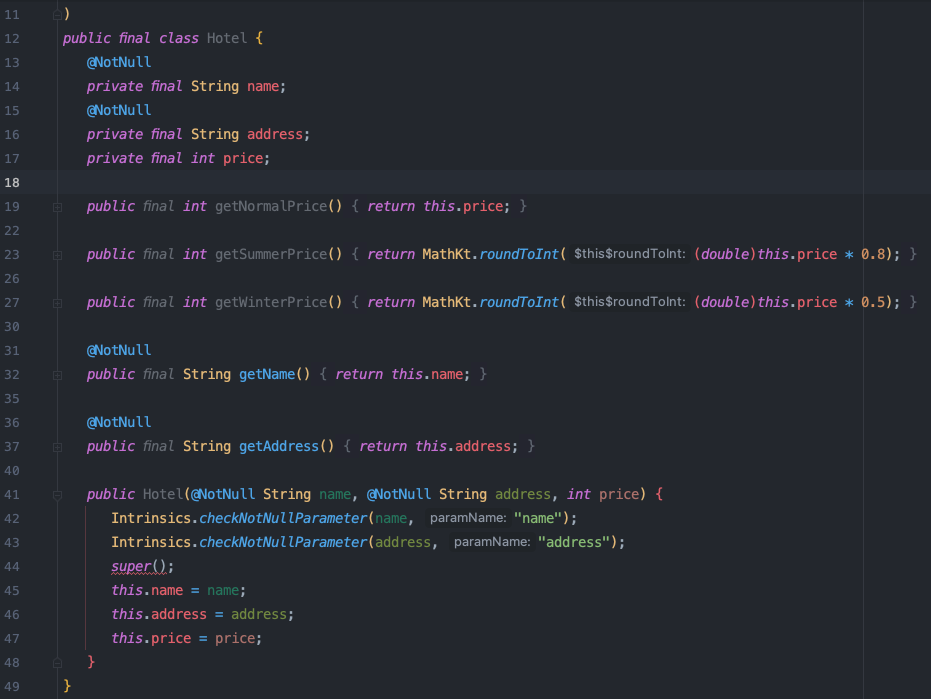Click Intrinsics on line 43
This screenshot has height=699, width=931.
click(151, 542)
